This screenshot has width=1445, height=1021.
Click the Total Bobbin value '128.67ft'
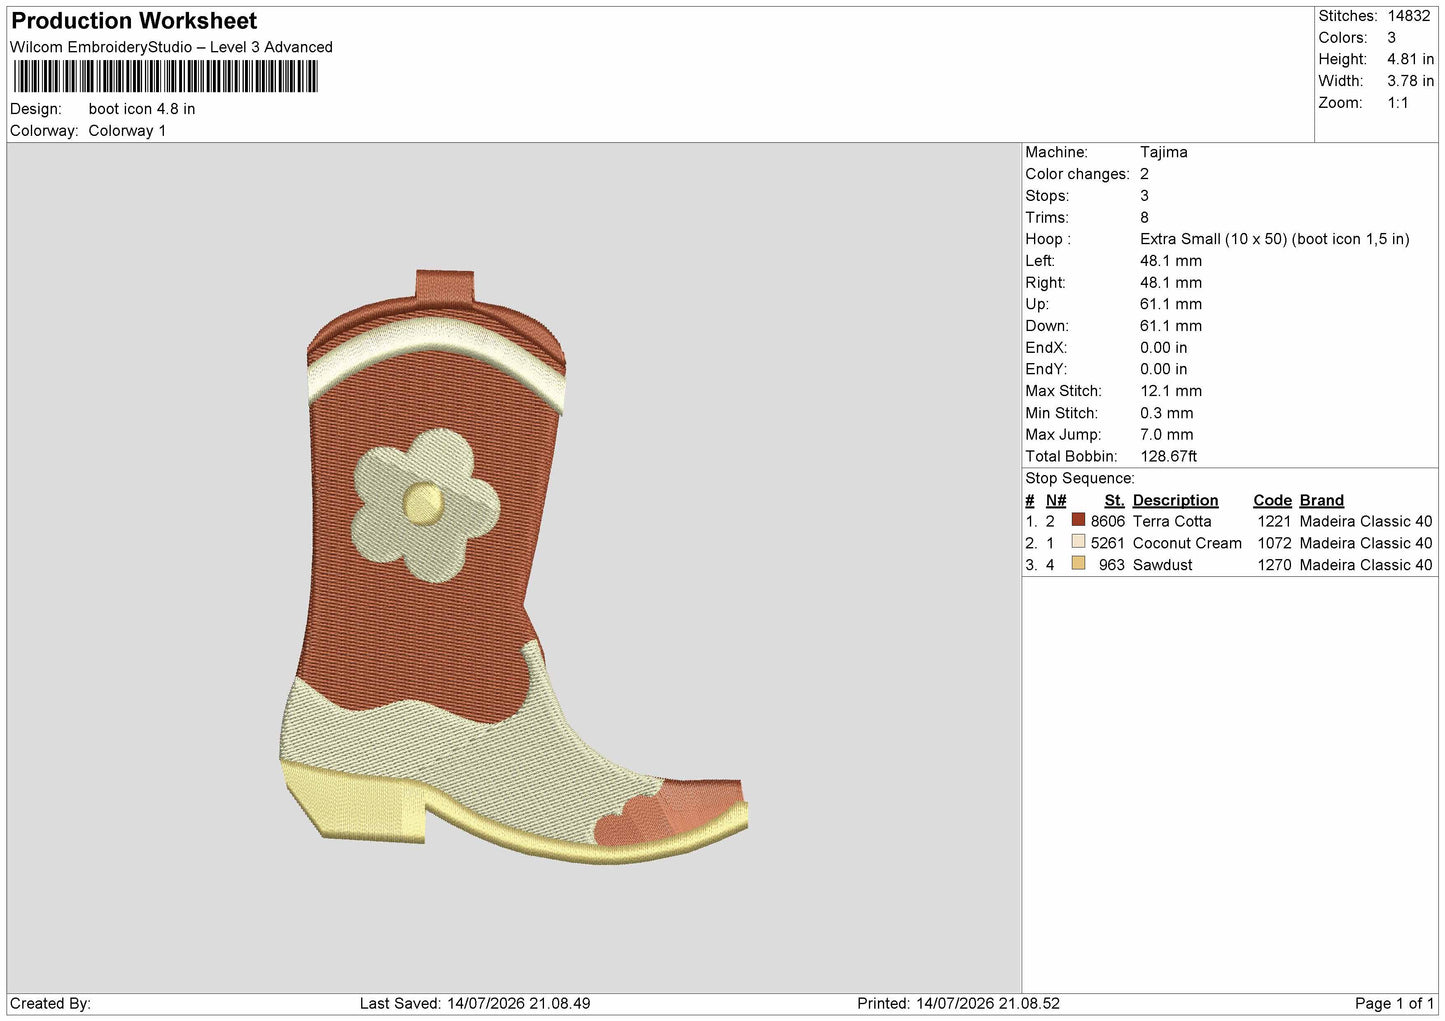click(x=1169, y=456)
